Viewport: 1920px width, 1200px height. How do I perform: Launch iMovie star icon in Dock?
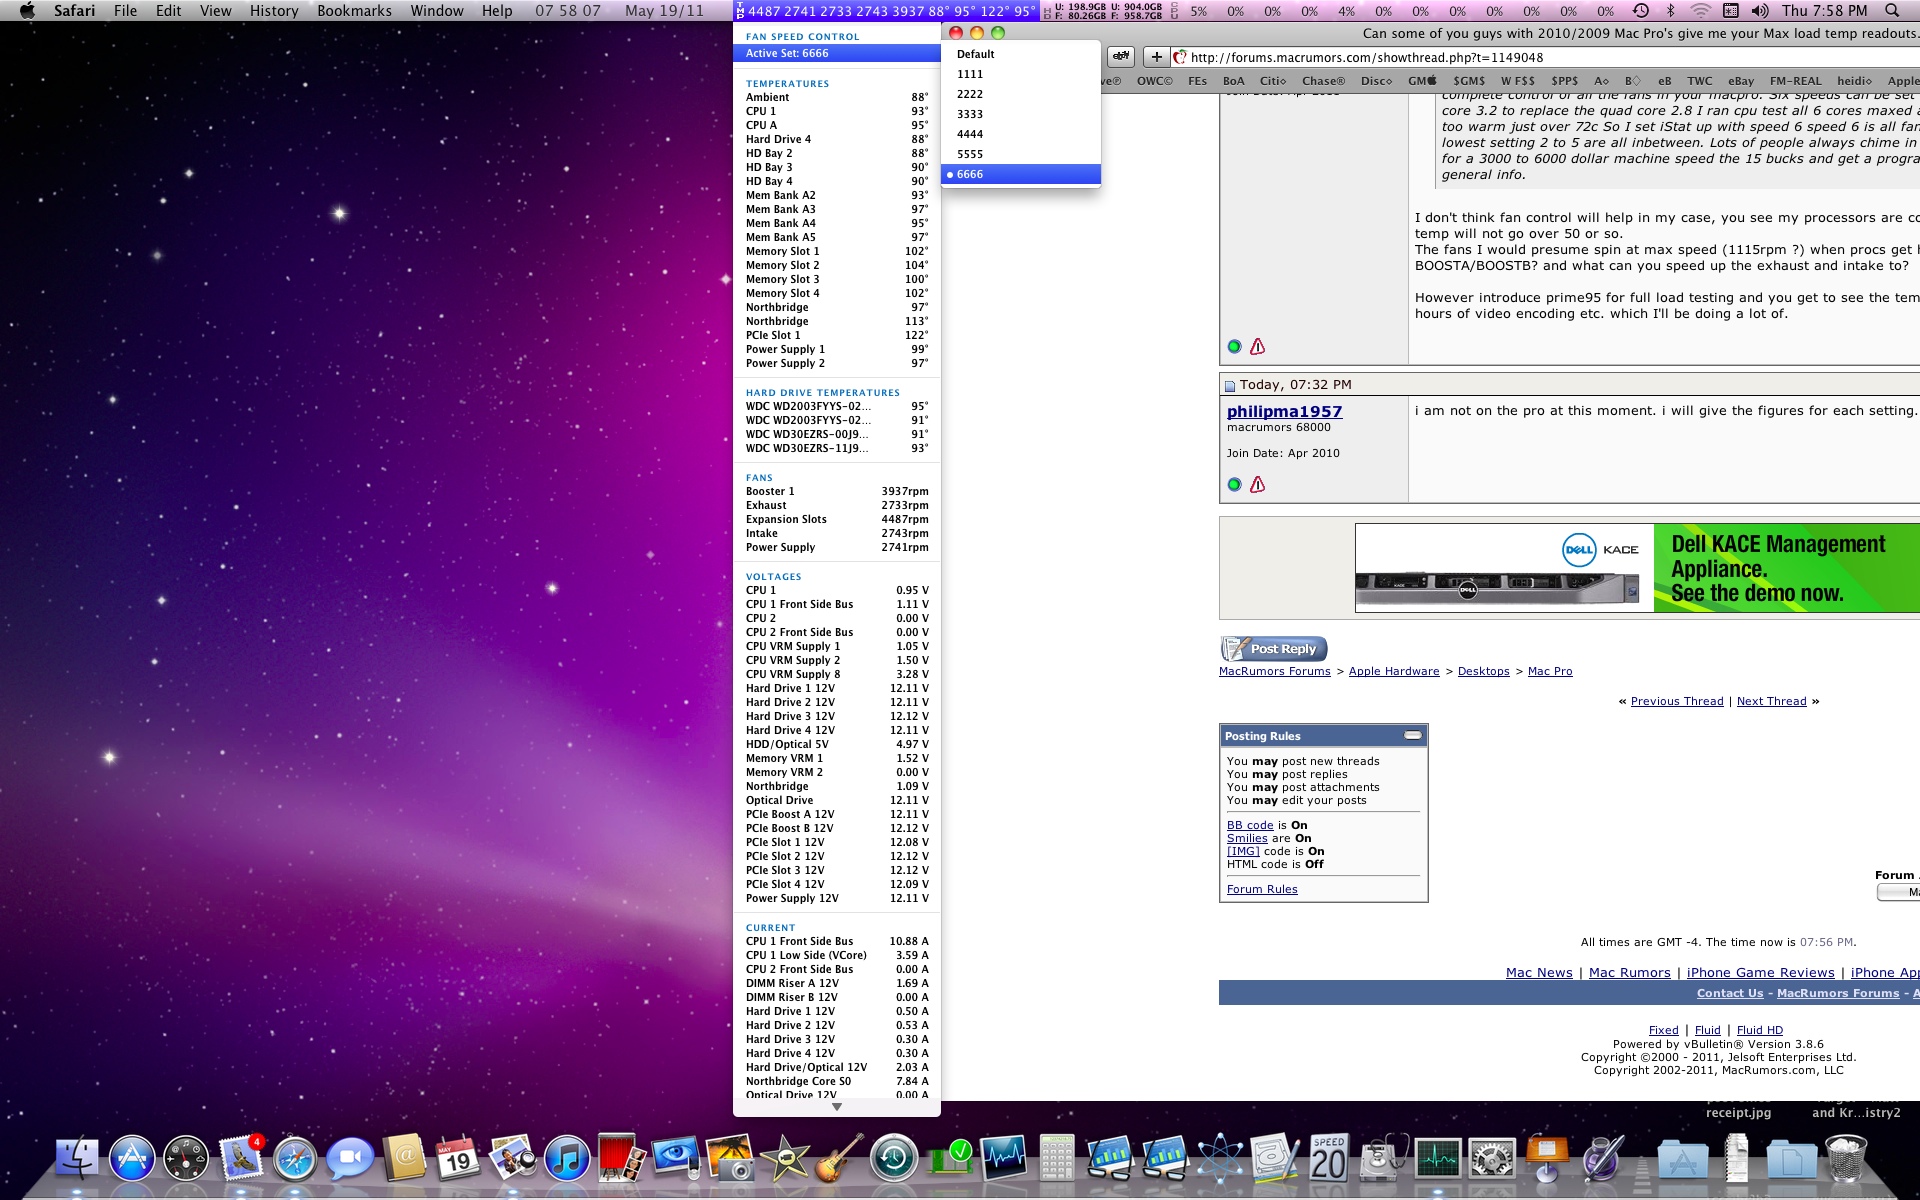(785, 1159)
